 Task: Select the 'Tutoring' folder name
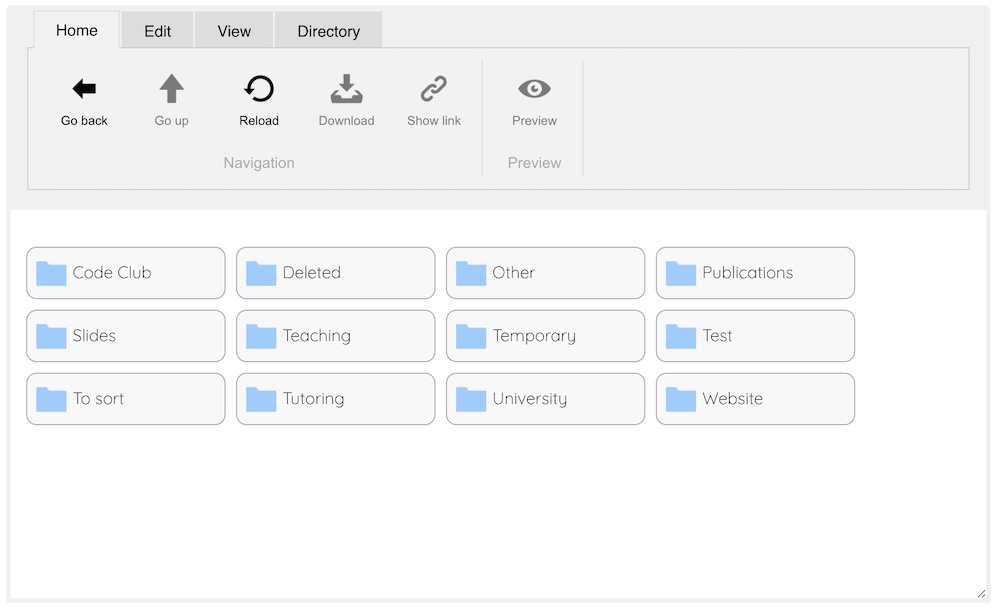(313, 399)
